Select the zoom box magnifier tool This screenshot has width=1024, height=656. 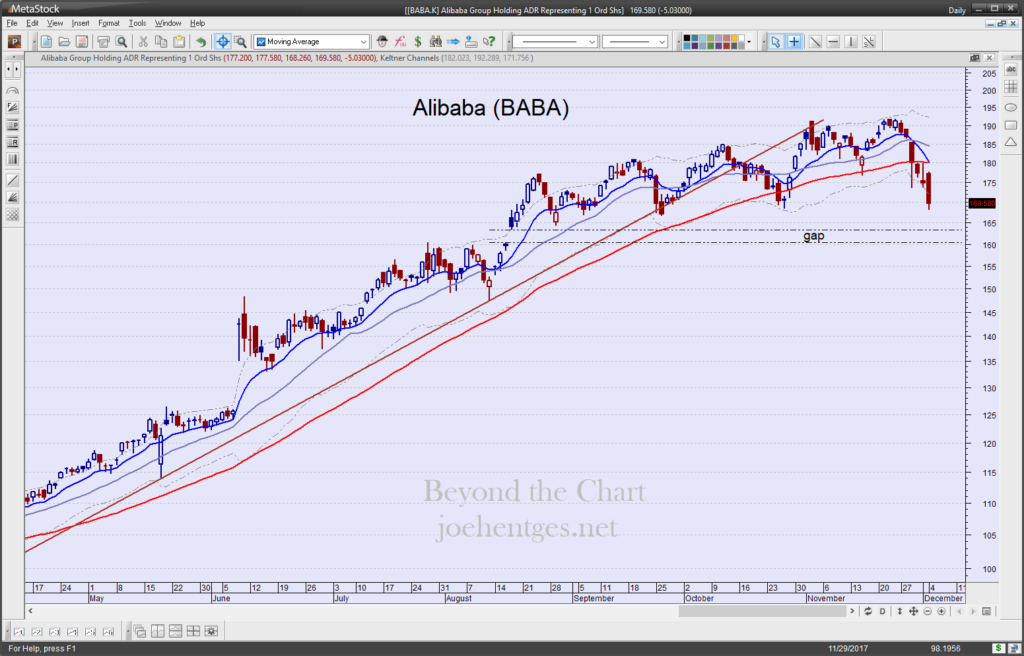click(x=240, y=42)
